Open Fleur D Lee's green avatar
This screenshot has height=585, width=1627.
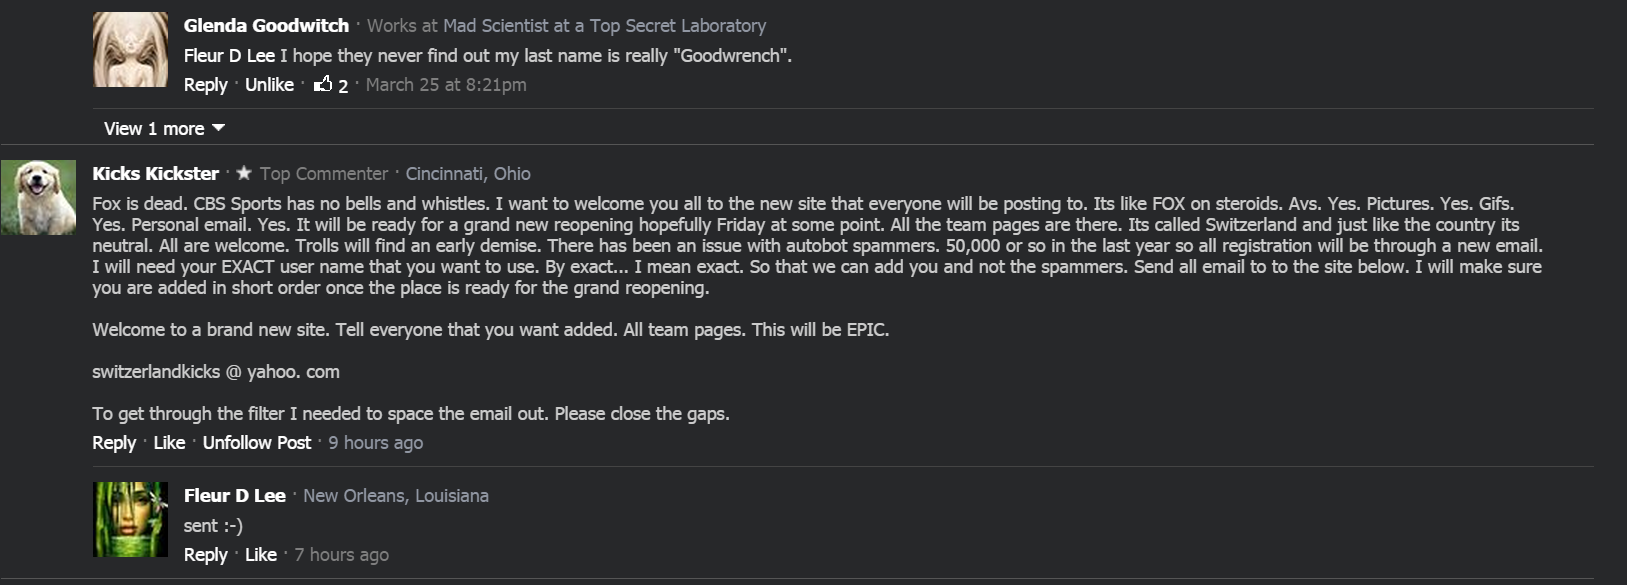pyautogui.click(x=130, y=519)
